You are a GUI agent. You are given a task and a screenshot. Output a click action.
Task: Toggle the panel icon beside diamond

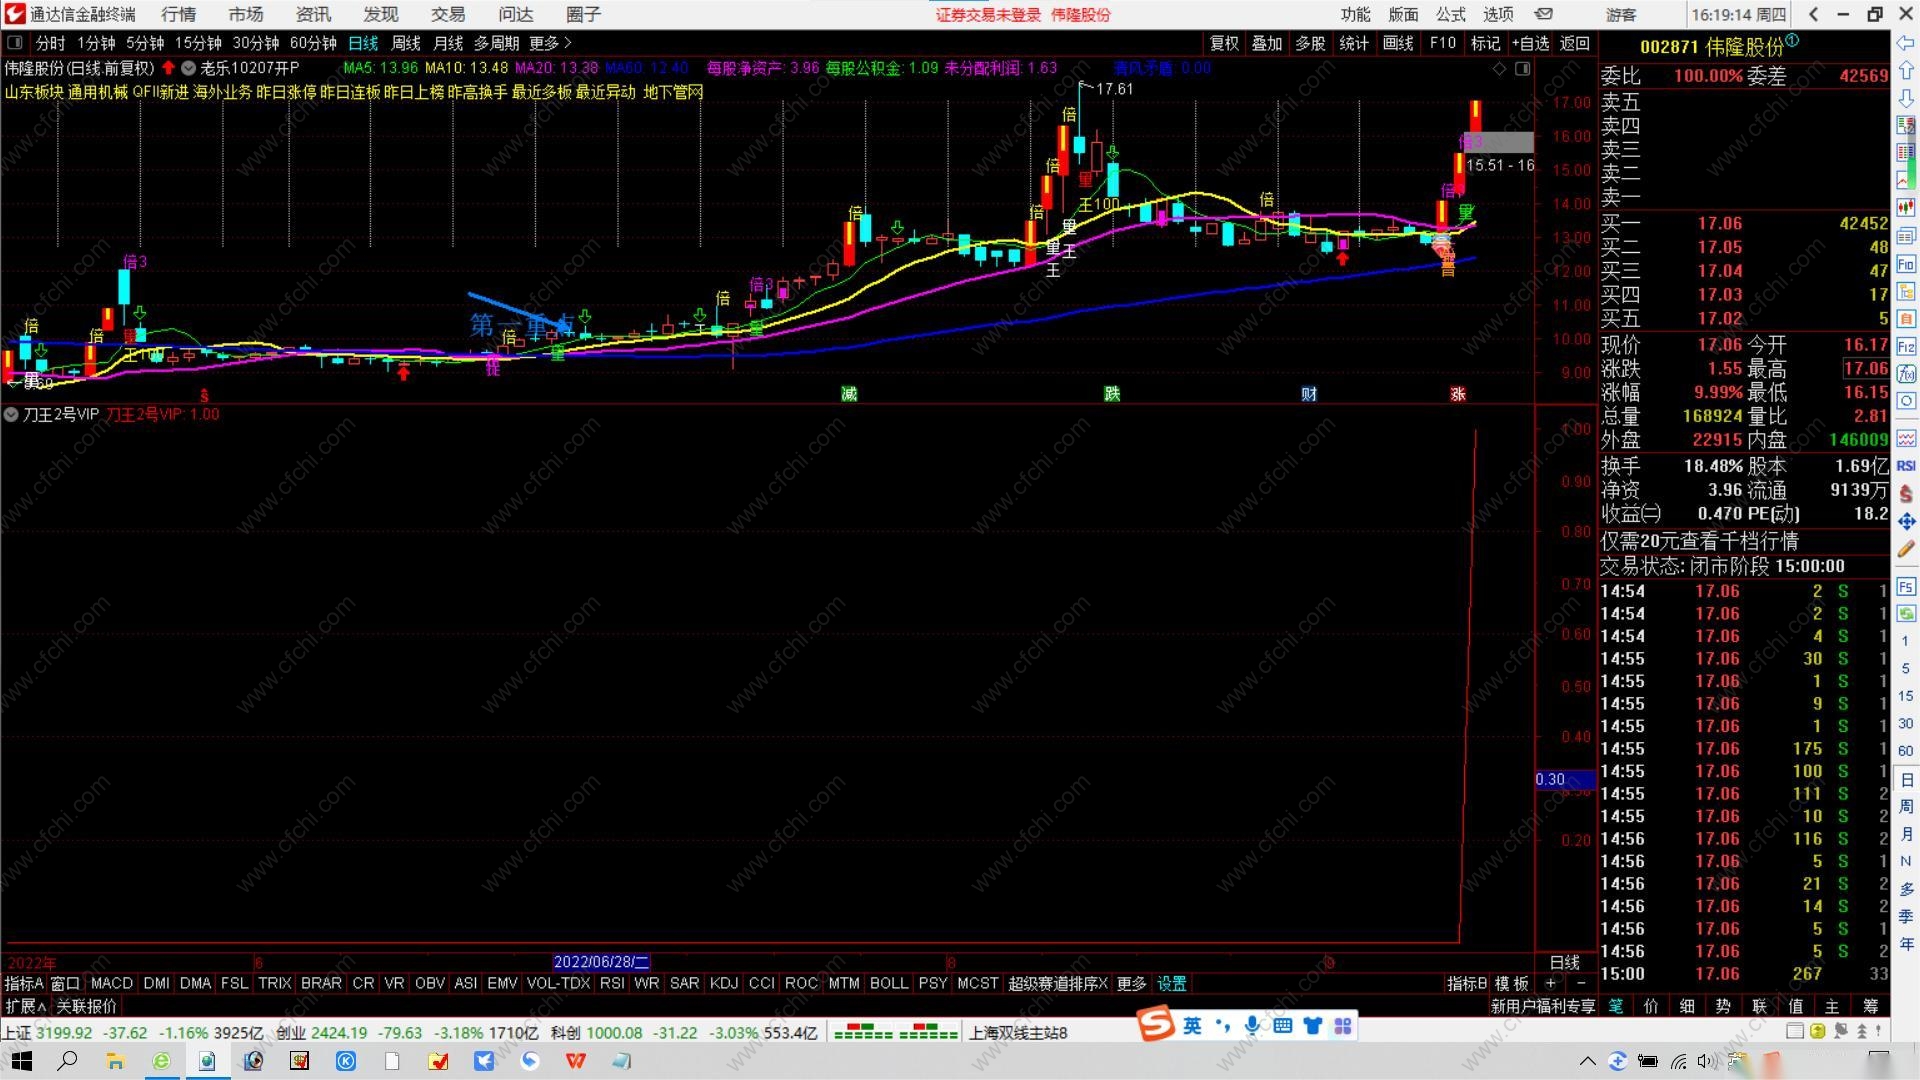pyautogui.click(x=1522, y=69)
